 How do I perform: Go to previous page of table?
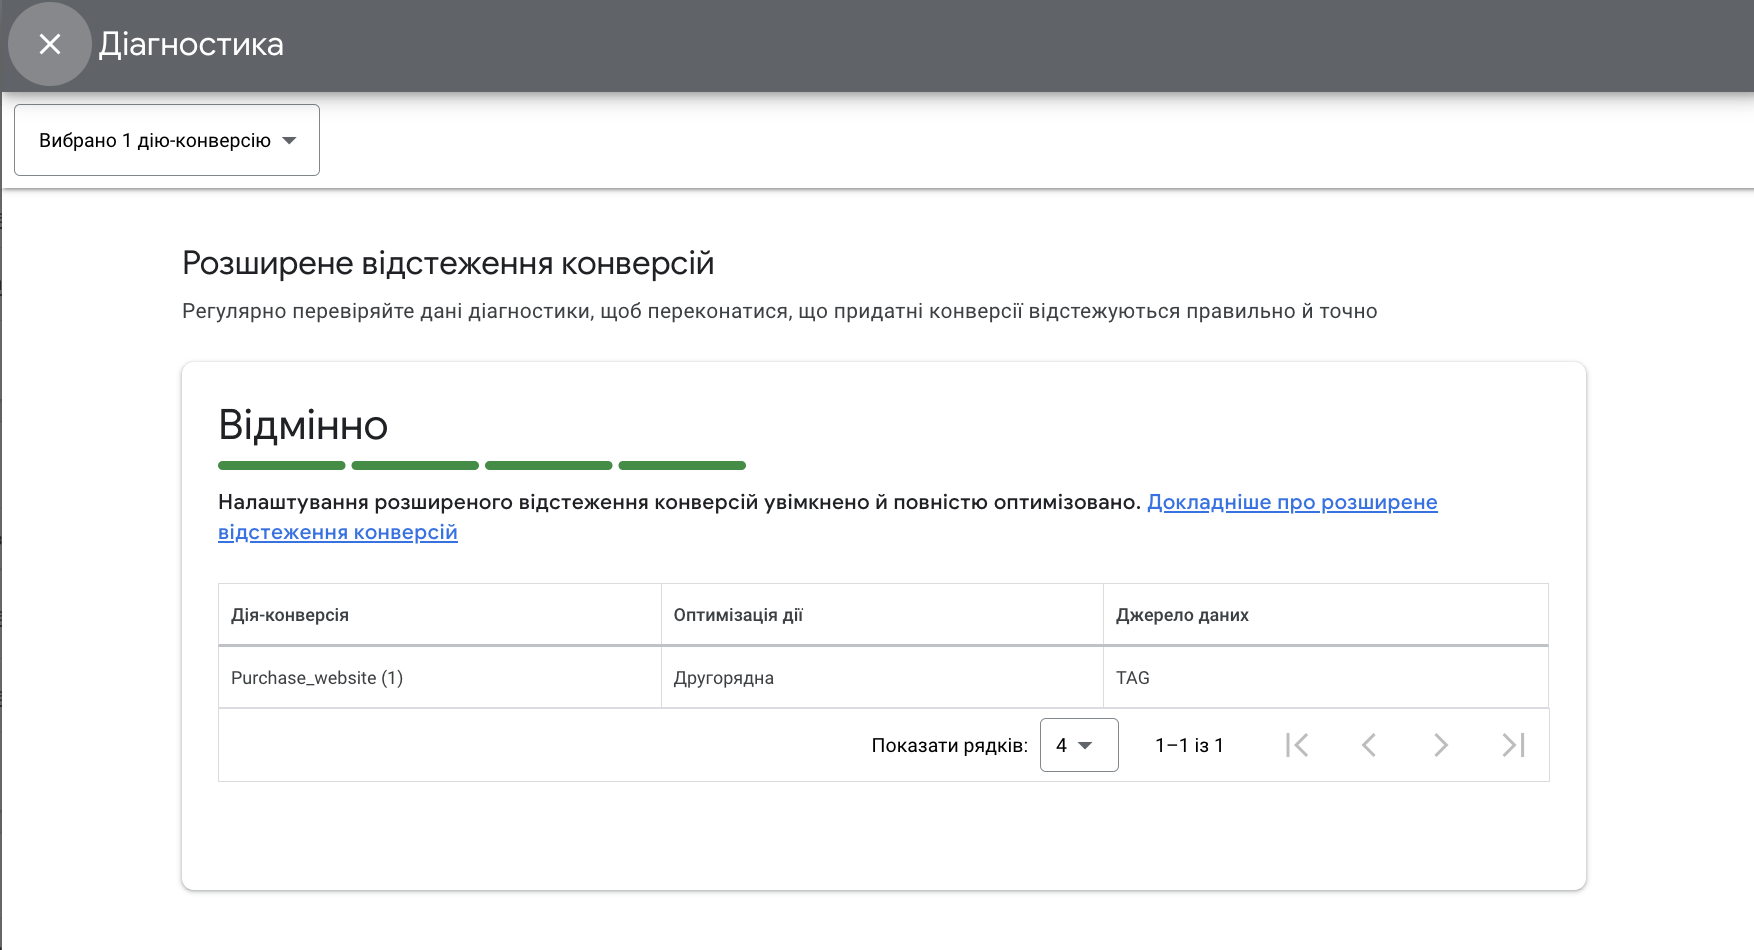click(1369, 745)
